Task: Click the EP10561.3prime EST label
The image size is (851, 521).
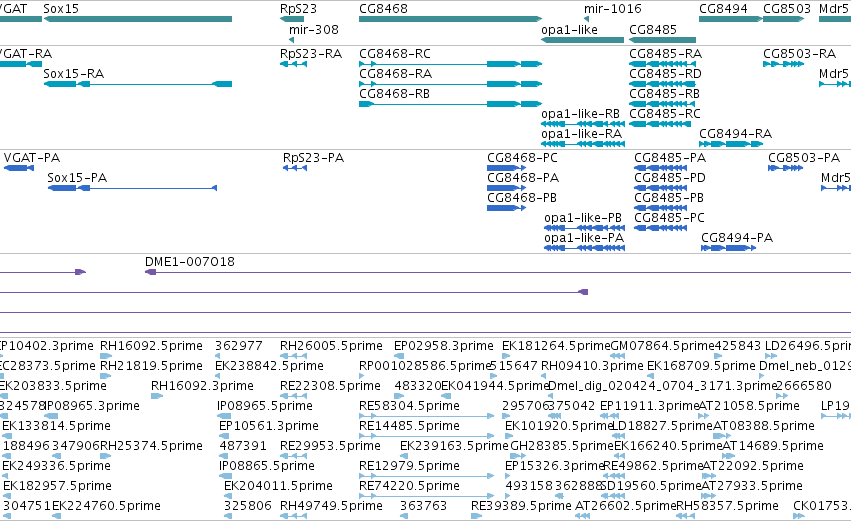Action: 269,426
